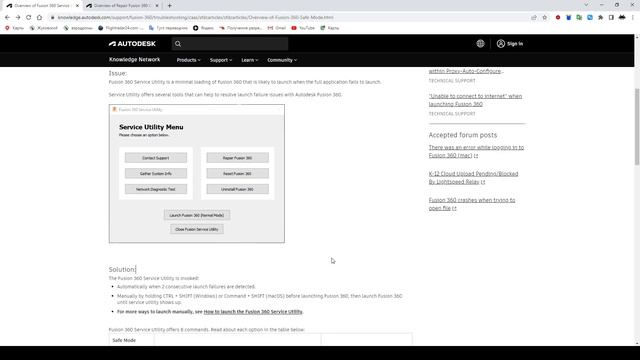
Task: Open the Яндекс bookmark
Action: pyautogui.click(x=203, y=28)
